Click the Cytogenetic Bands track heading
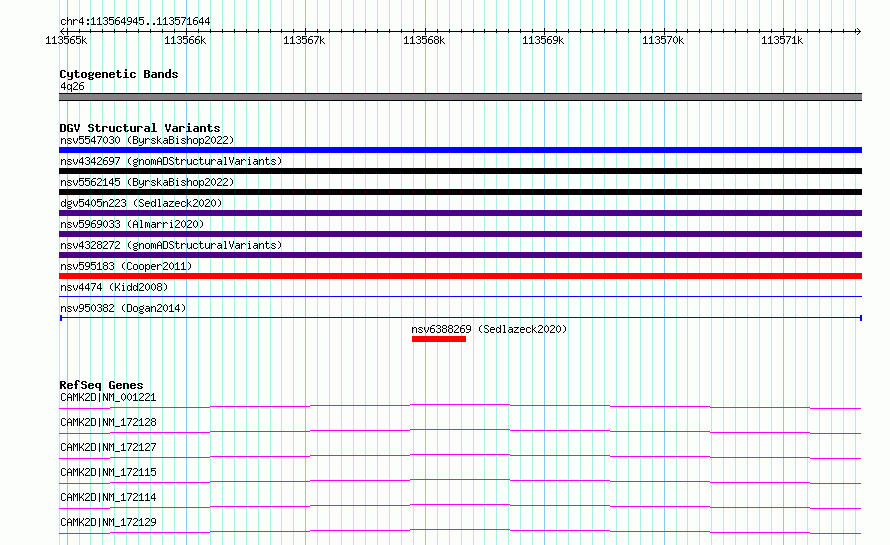This screenshot has width=890, height=545. 119,74
